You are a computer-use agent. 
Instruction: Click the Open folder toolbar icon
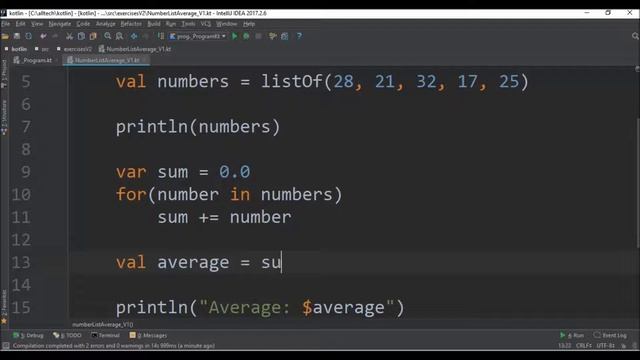[5, 36]
